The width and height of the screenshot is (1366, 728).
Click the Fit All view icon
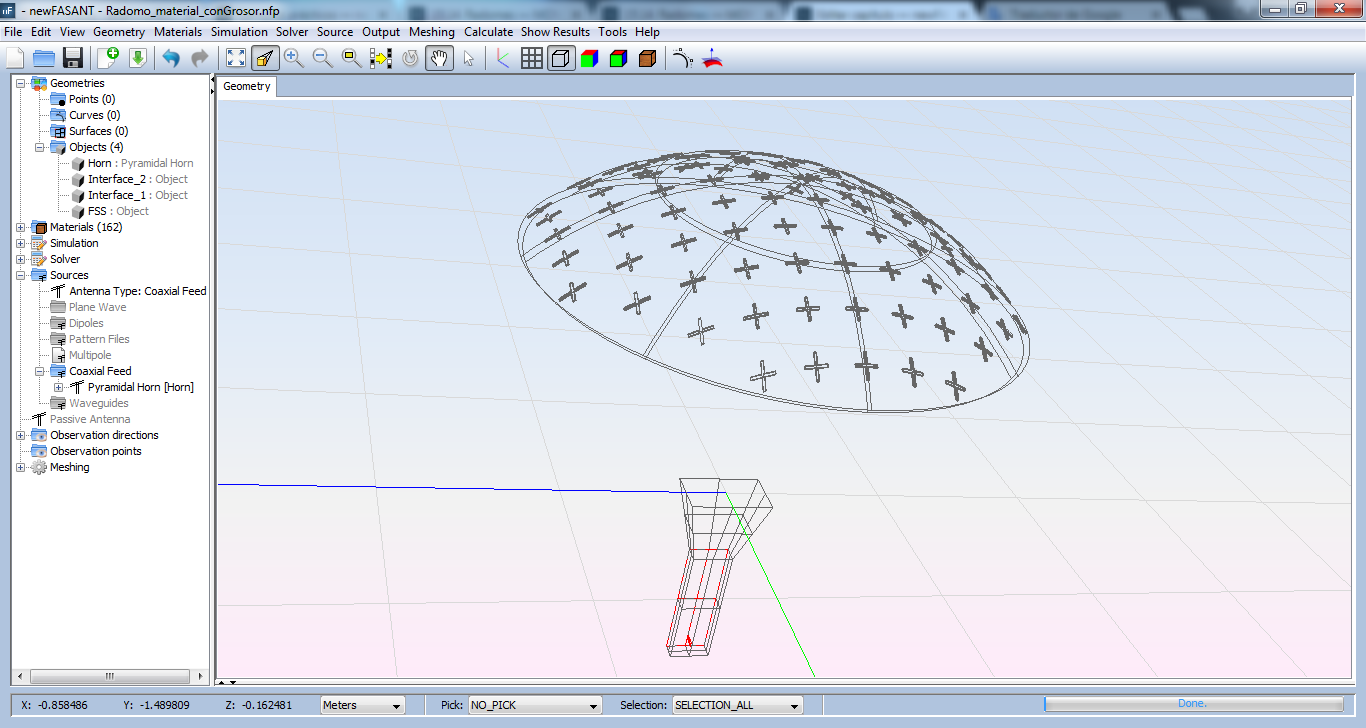236,58
